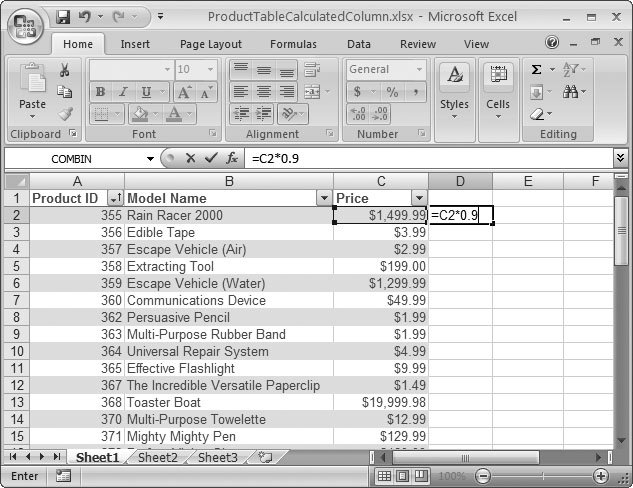Increase font size with Grow Font

(x=184, y=92)
